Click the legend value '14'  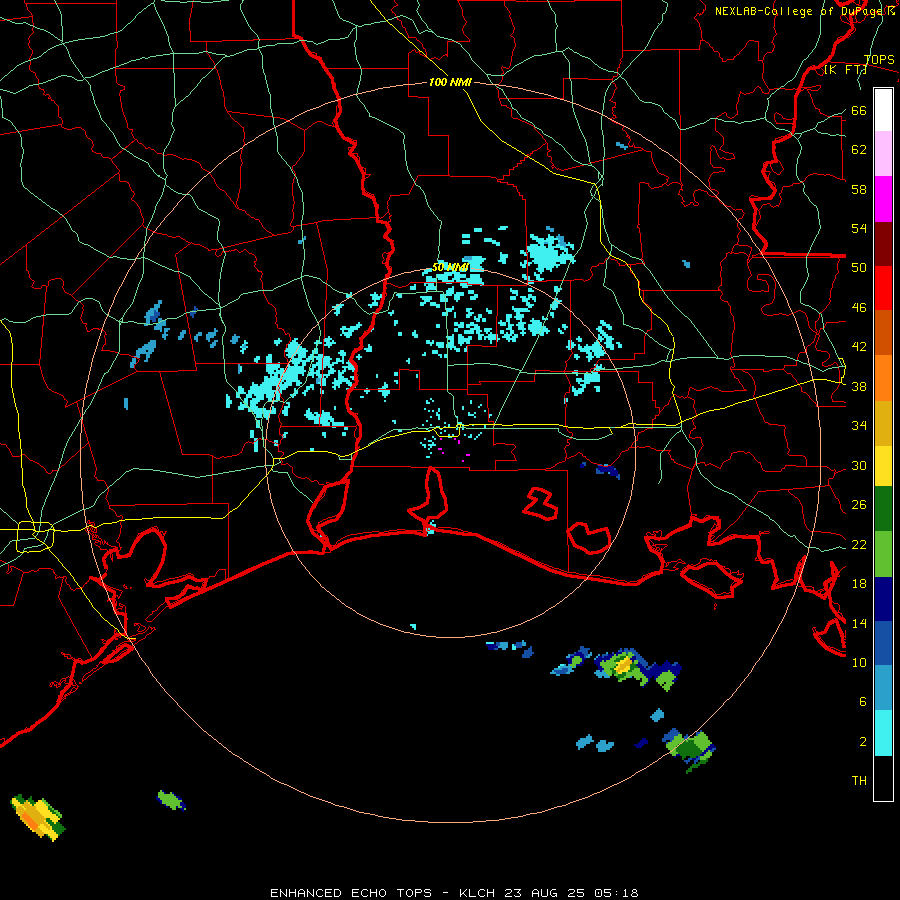[859, 623]
